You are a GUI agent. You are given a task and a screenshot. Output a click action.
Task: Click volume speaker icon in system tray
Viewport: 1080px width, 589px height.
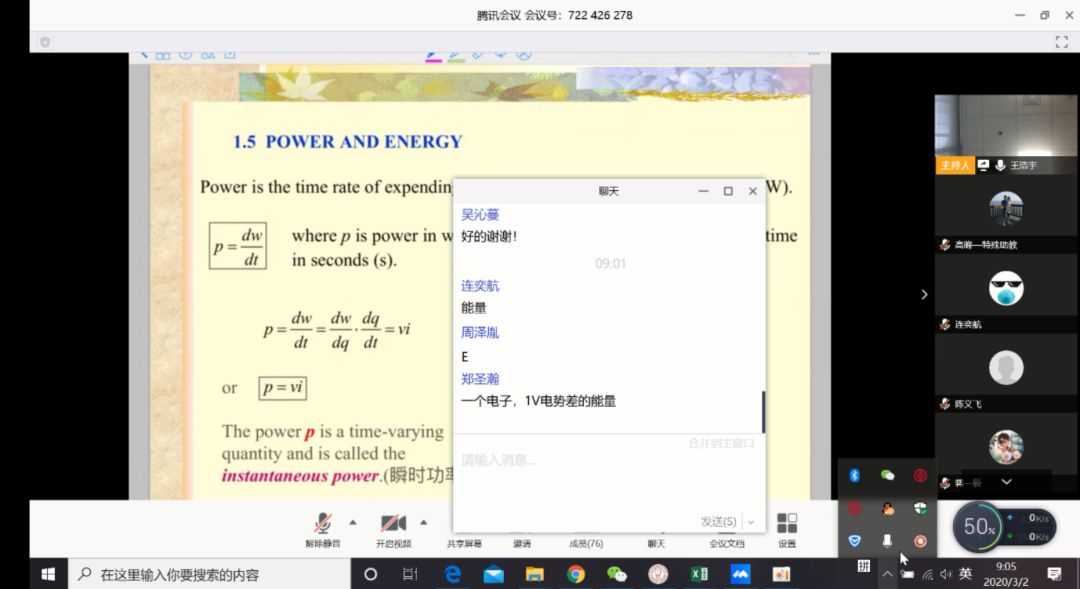point(946,574)
